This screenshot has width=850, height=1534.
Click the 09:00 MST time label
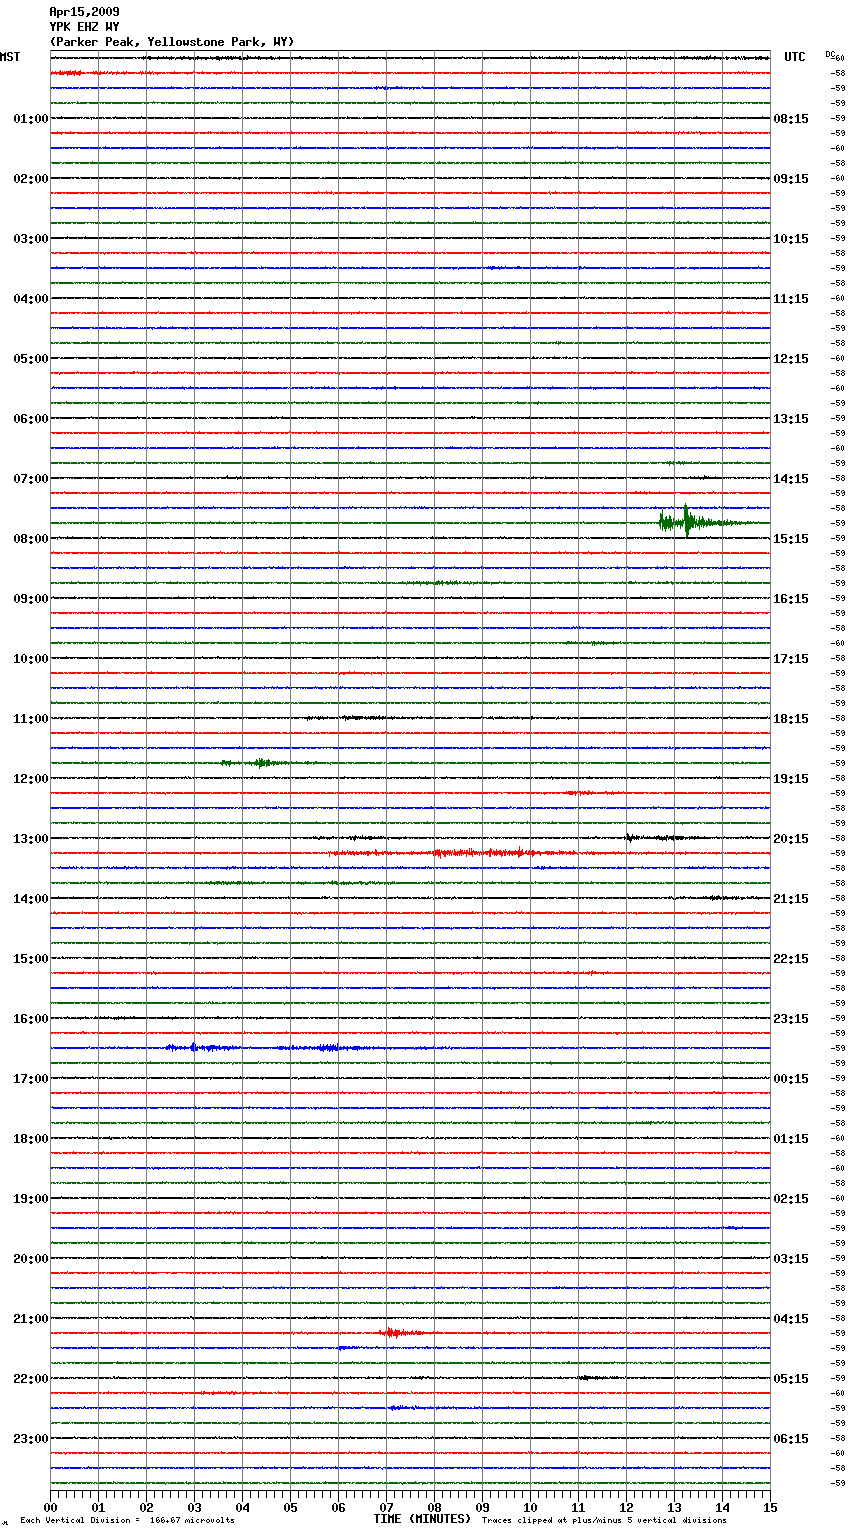[x=31, y=599]
